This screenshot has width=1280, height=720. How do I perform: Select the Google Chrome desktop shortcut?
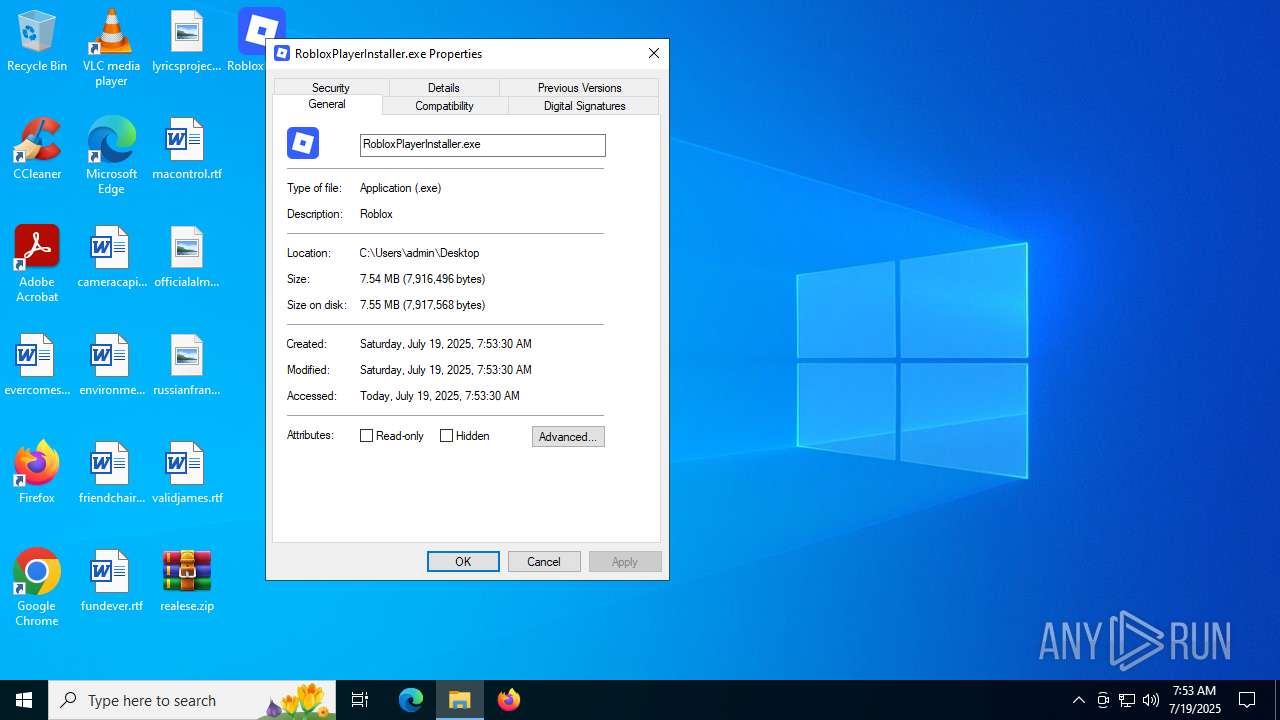[x=37, y=588]
